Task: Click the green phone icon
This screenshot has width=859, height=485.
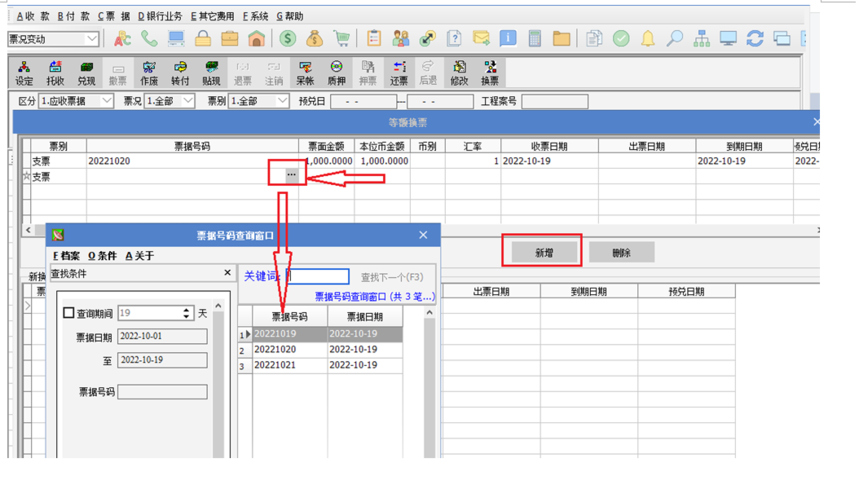Action: tap(149, 38)
